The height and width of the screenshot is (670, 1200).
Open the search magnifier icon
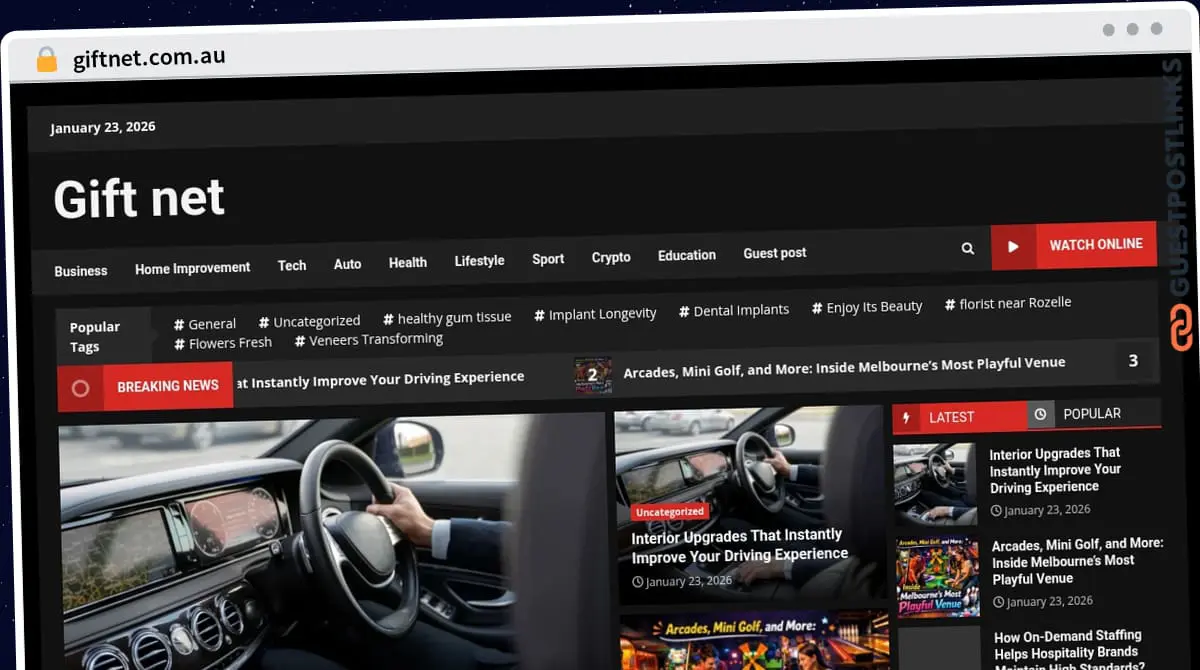pos(967,248)
